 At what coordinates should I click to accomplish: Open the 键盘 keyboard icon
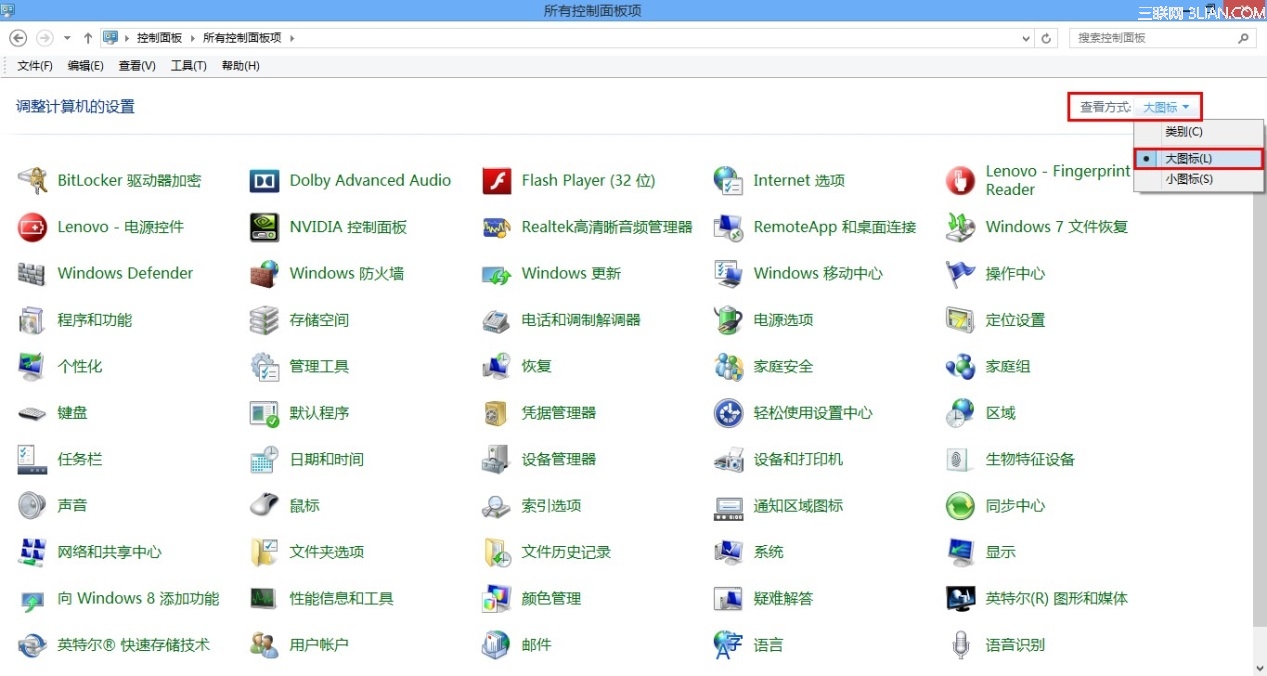pos(32,413)
